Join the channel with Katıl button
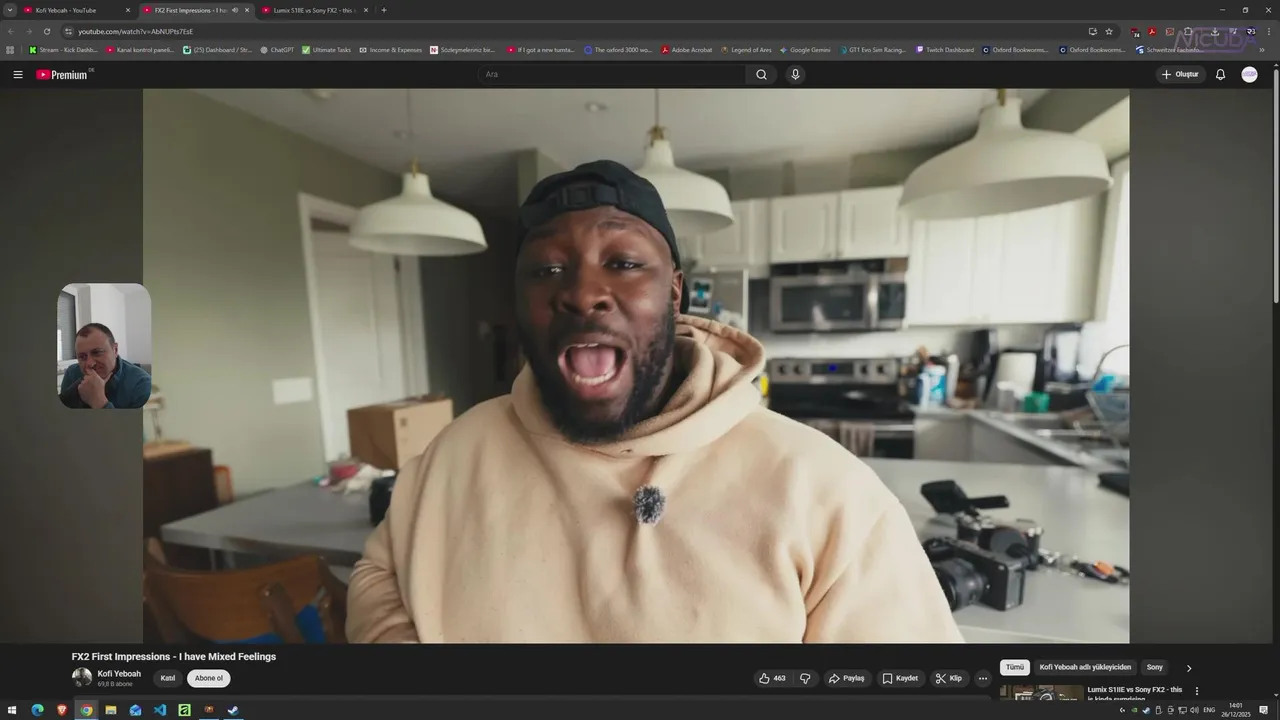1280x720 pixels. pos(168,678)
